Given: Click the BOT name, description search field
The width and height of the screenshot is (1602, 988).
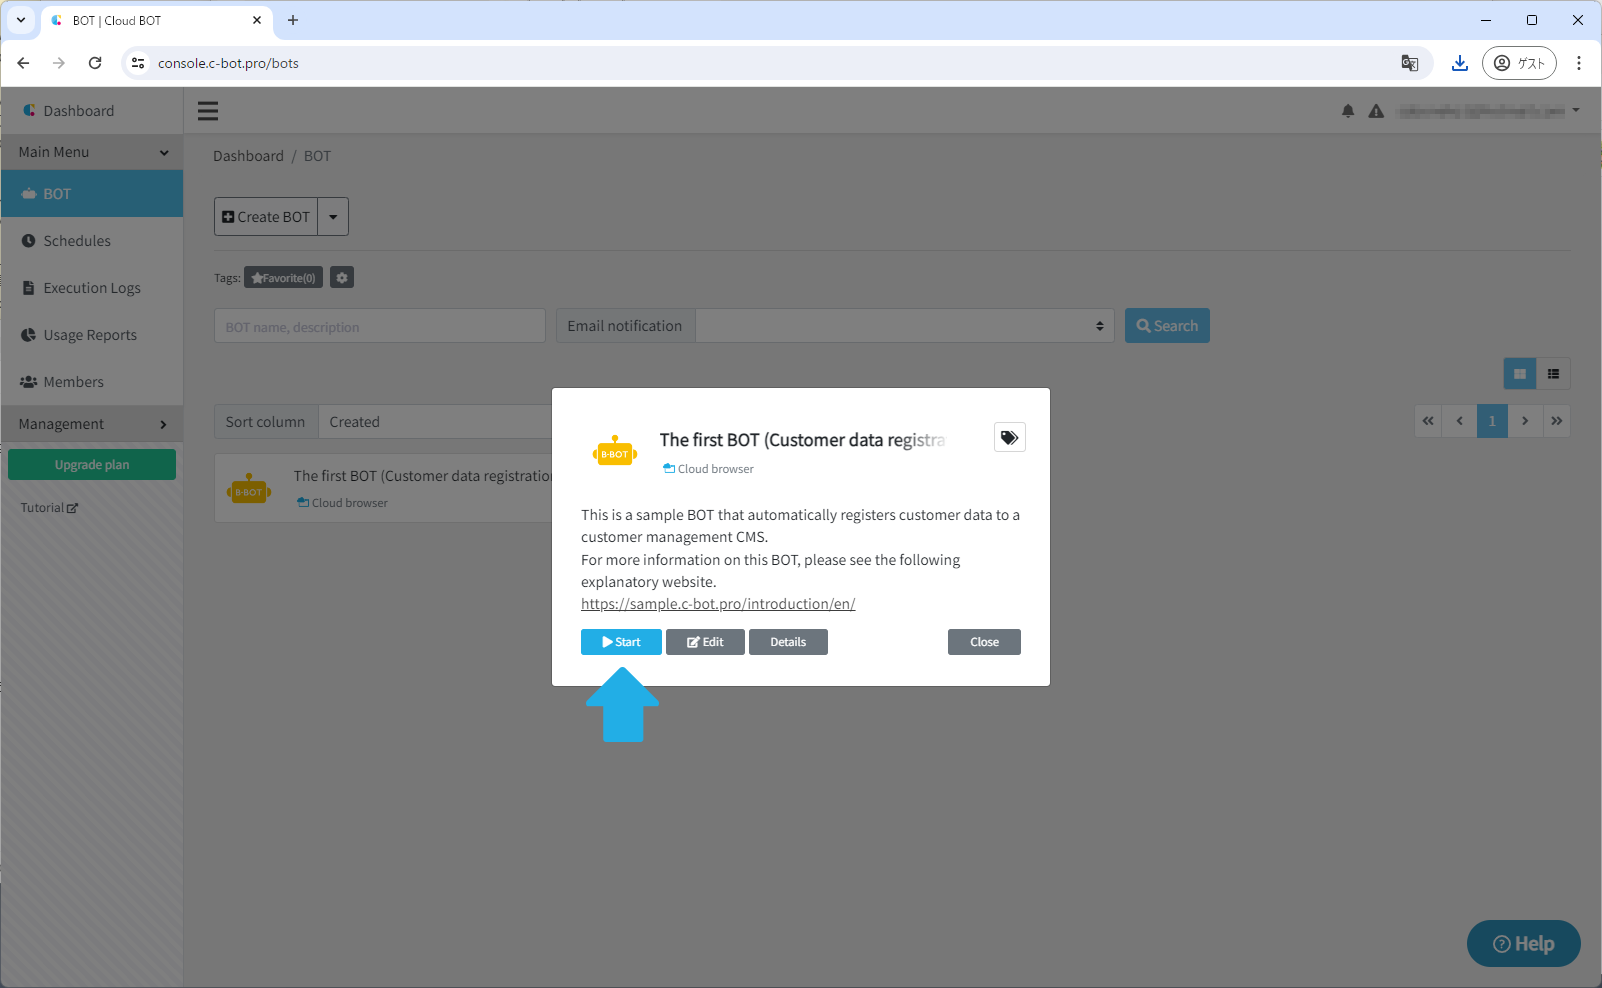Looking at the screenshot, I should (379, 326).
